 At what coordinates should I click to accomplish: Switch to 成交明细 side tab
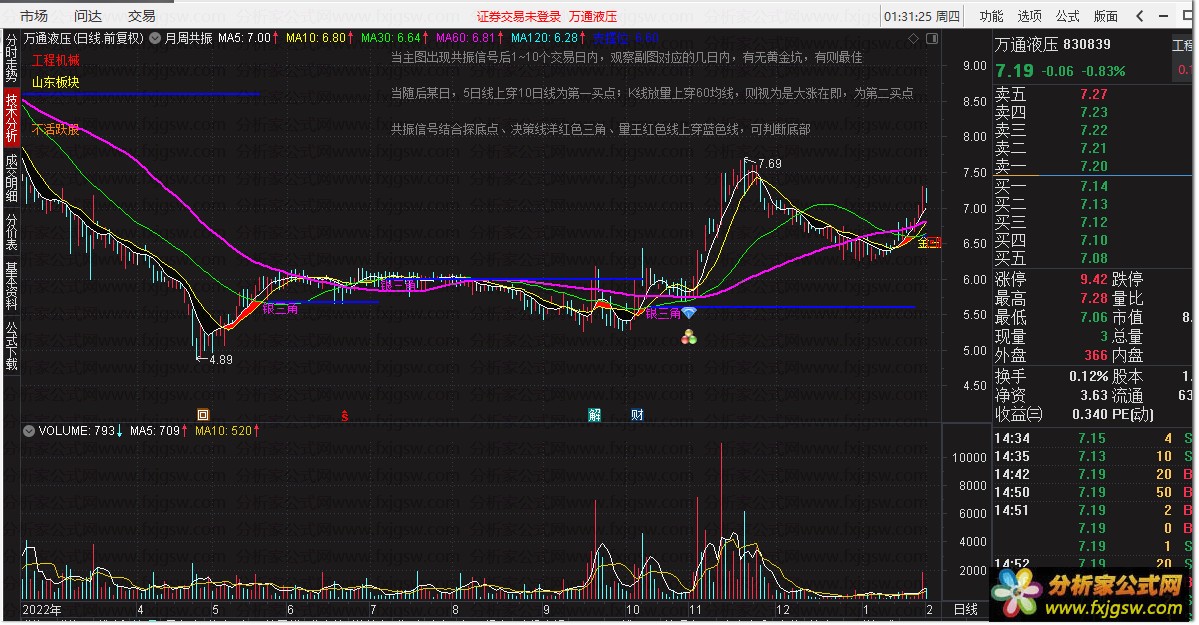11,177
